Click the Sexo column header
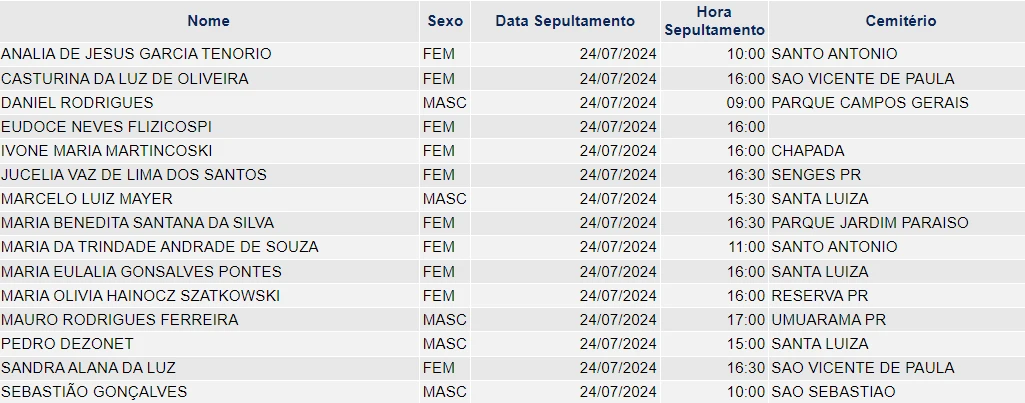 point(445,21)
